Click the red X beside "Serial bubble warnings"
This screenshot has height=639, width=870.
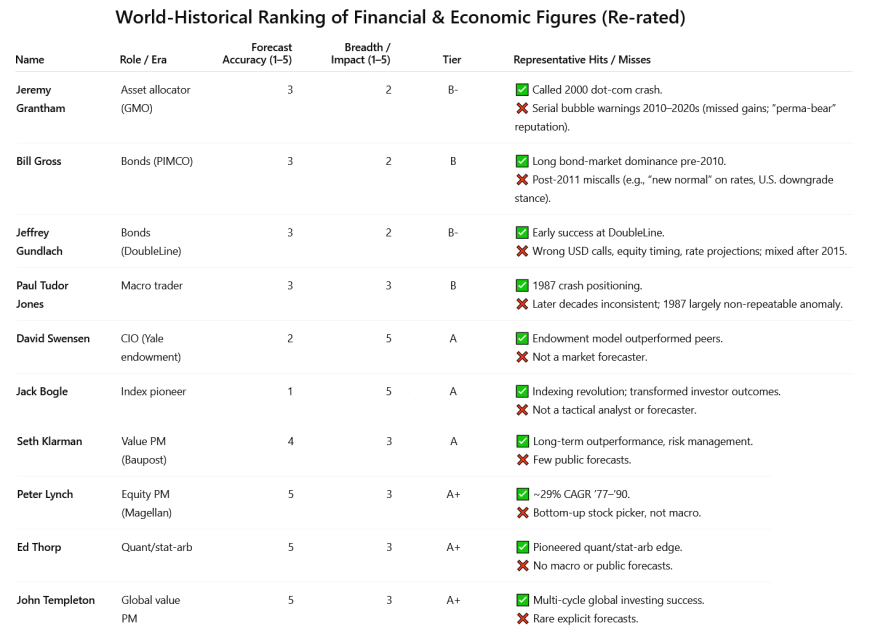point(522,108)
